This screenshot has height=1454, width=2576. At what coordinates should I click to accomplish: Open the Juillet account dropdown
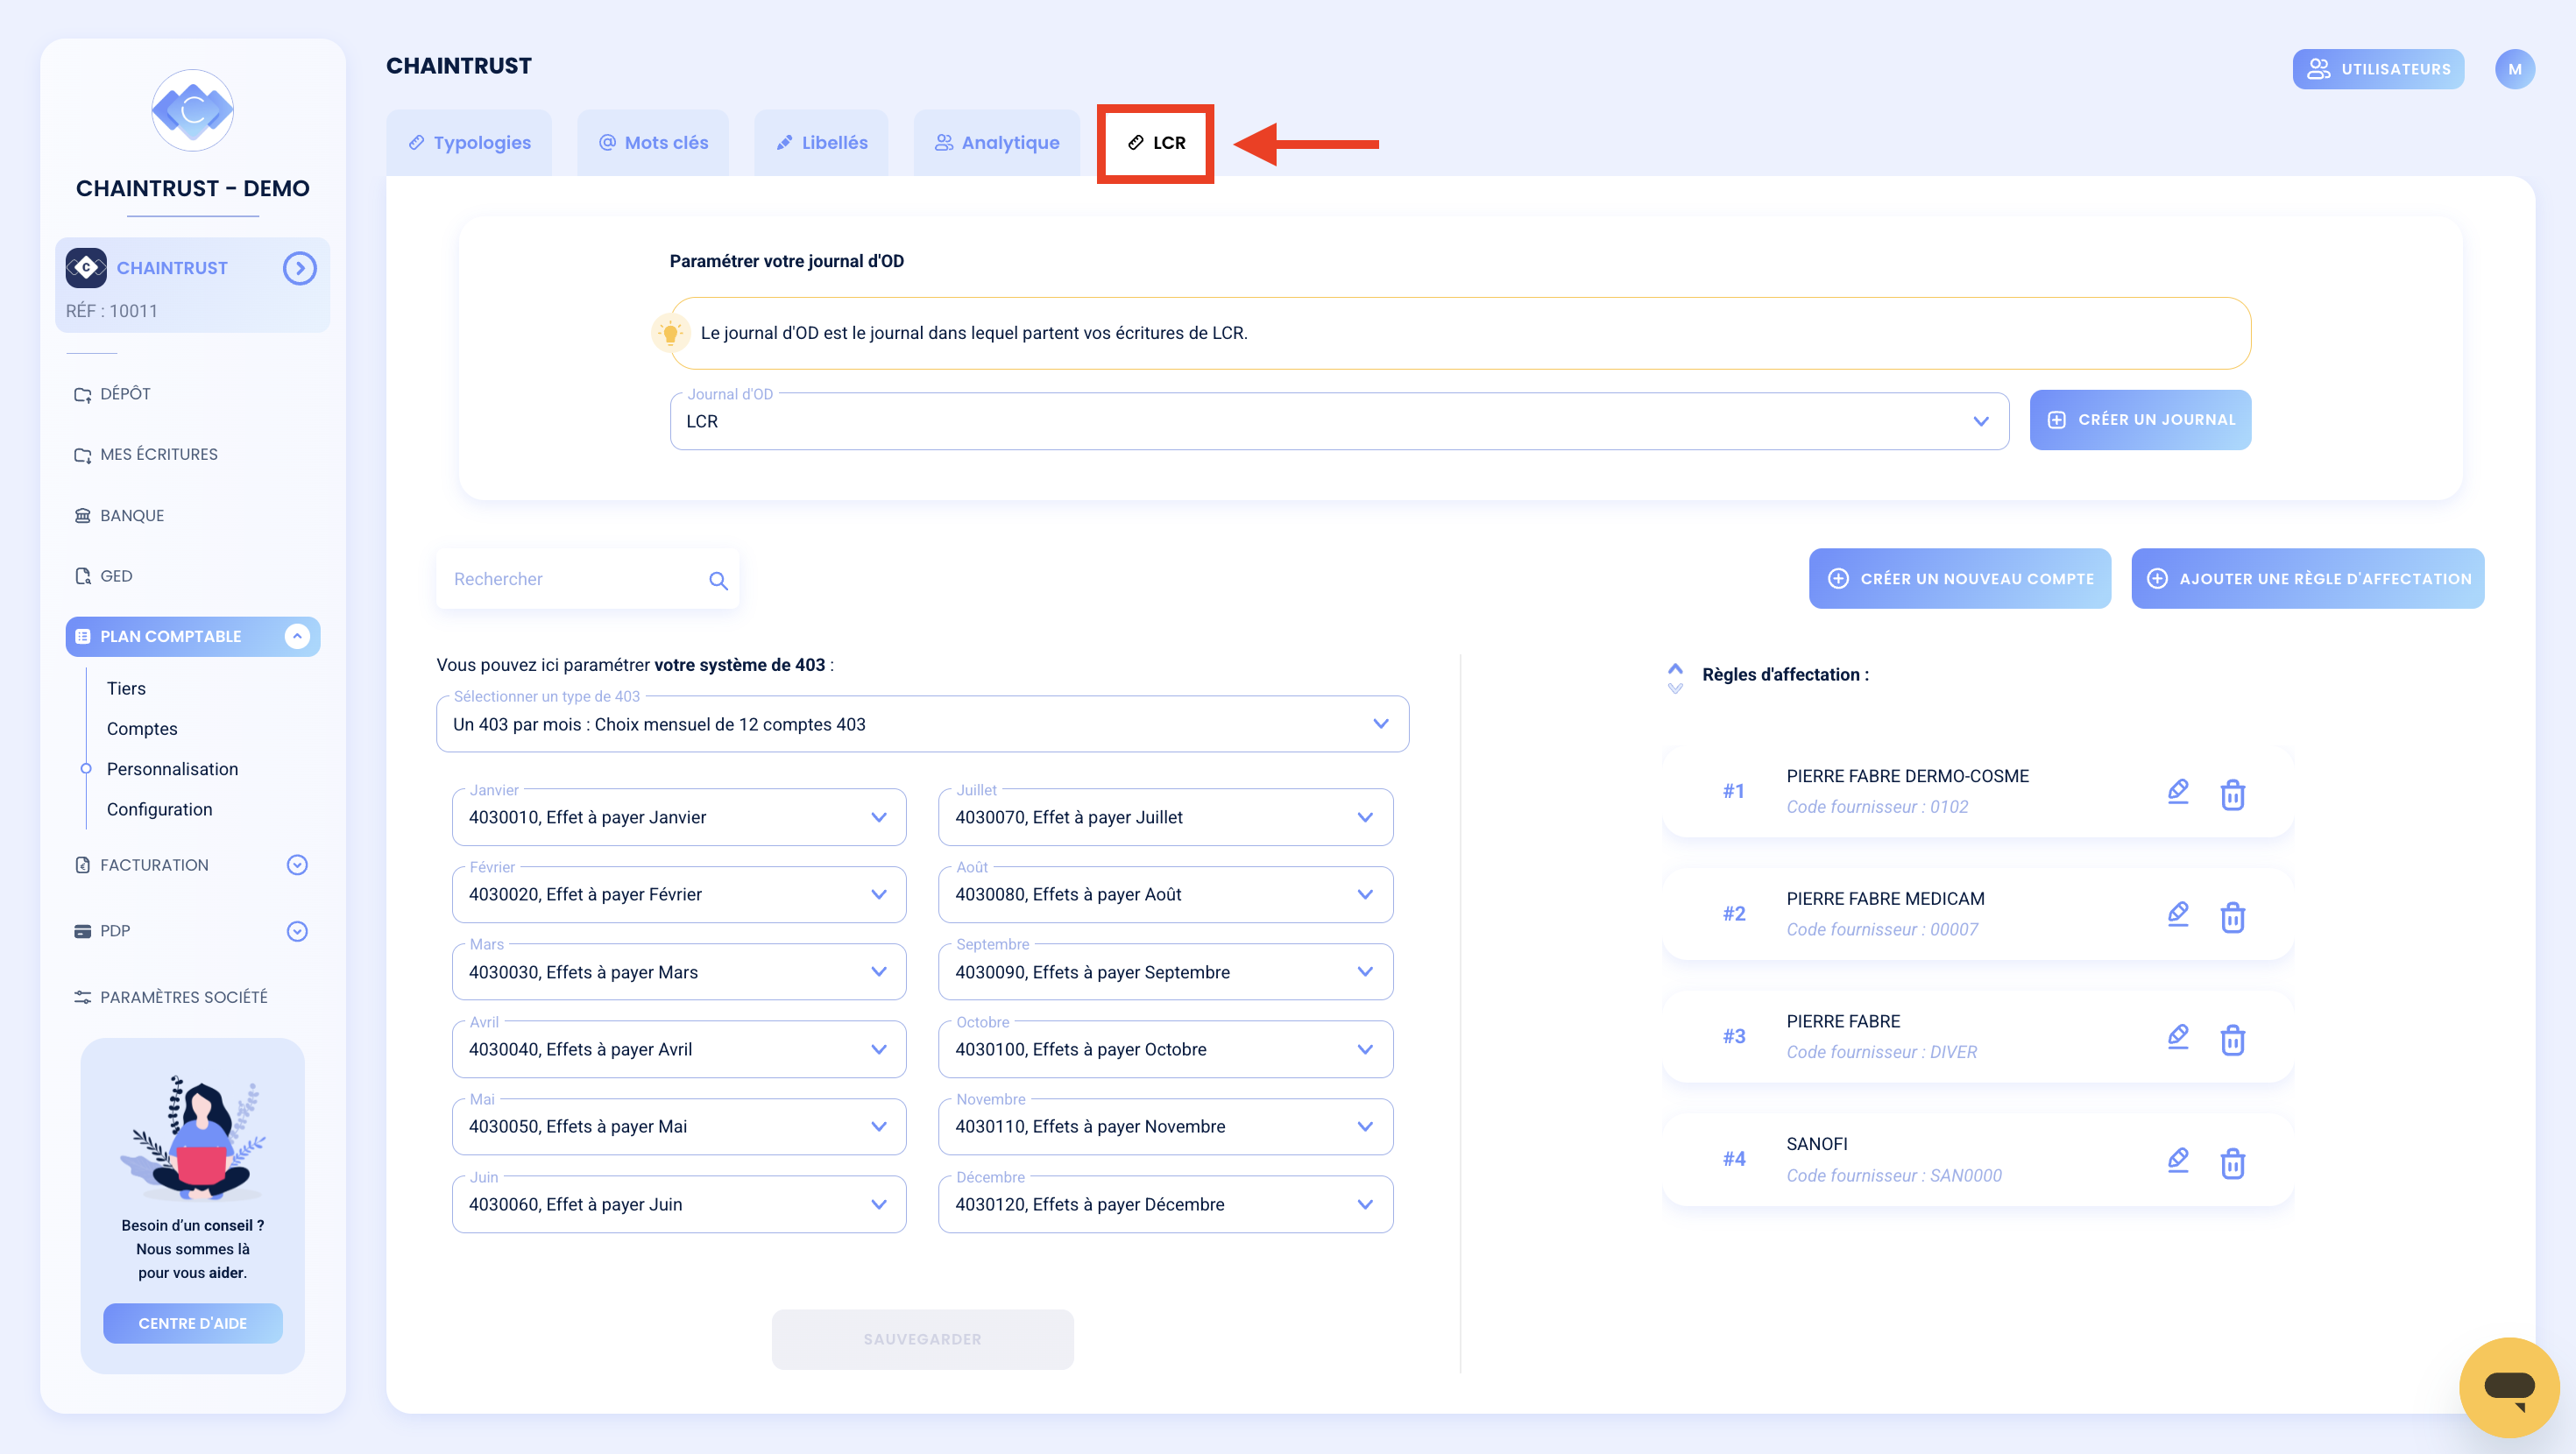(x=1165, y=817)
